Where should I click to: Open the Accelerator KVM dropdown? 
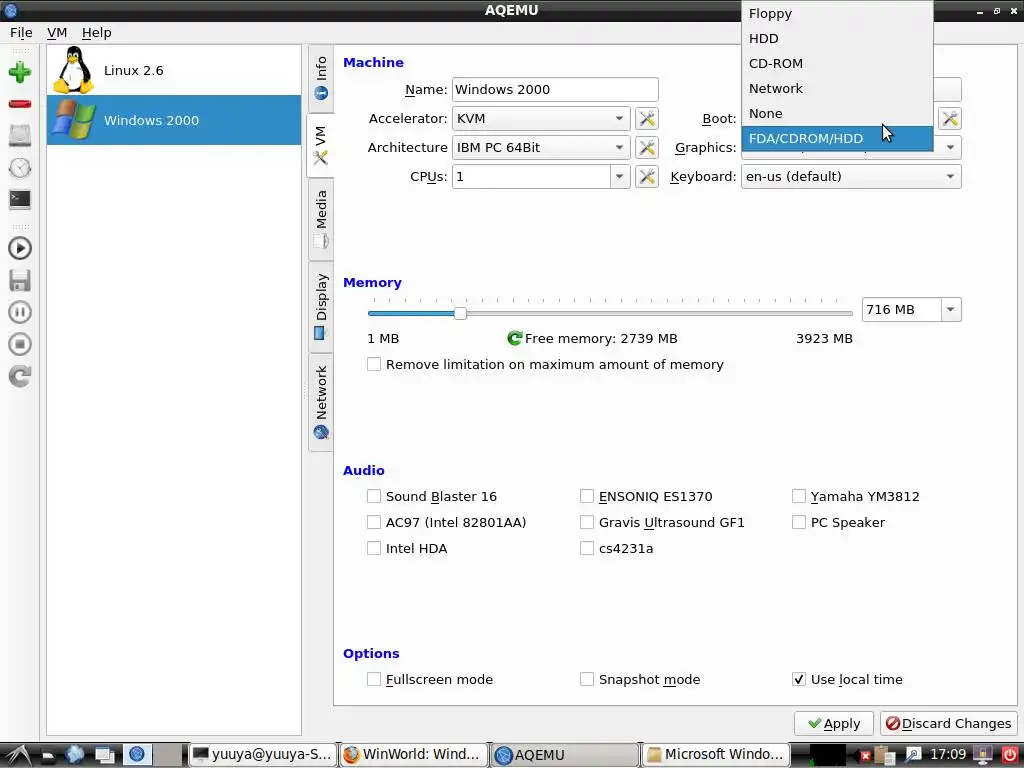click(541, 119)
